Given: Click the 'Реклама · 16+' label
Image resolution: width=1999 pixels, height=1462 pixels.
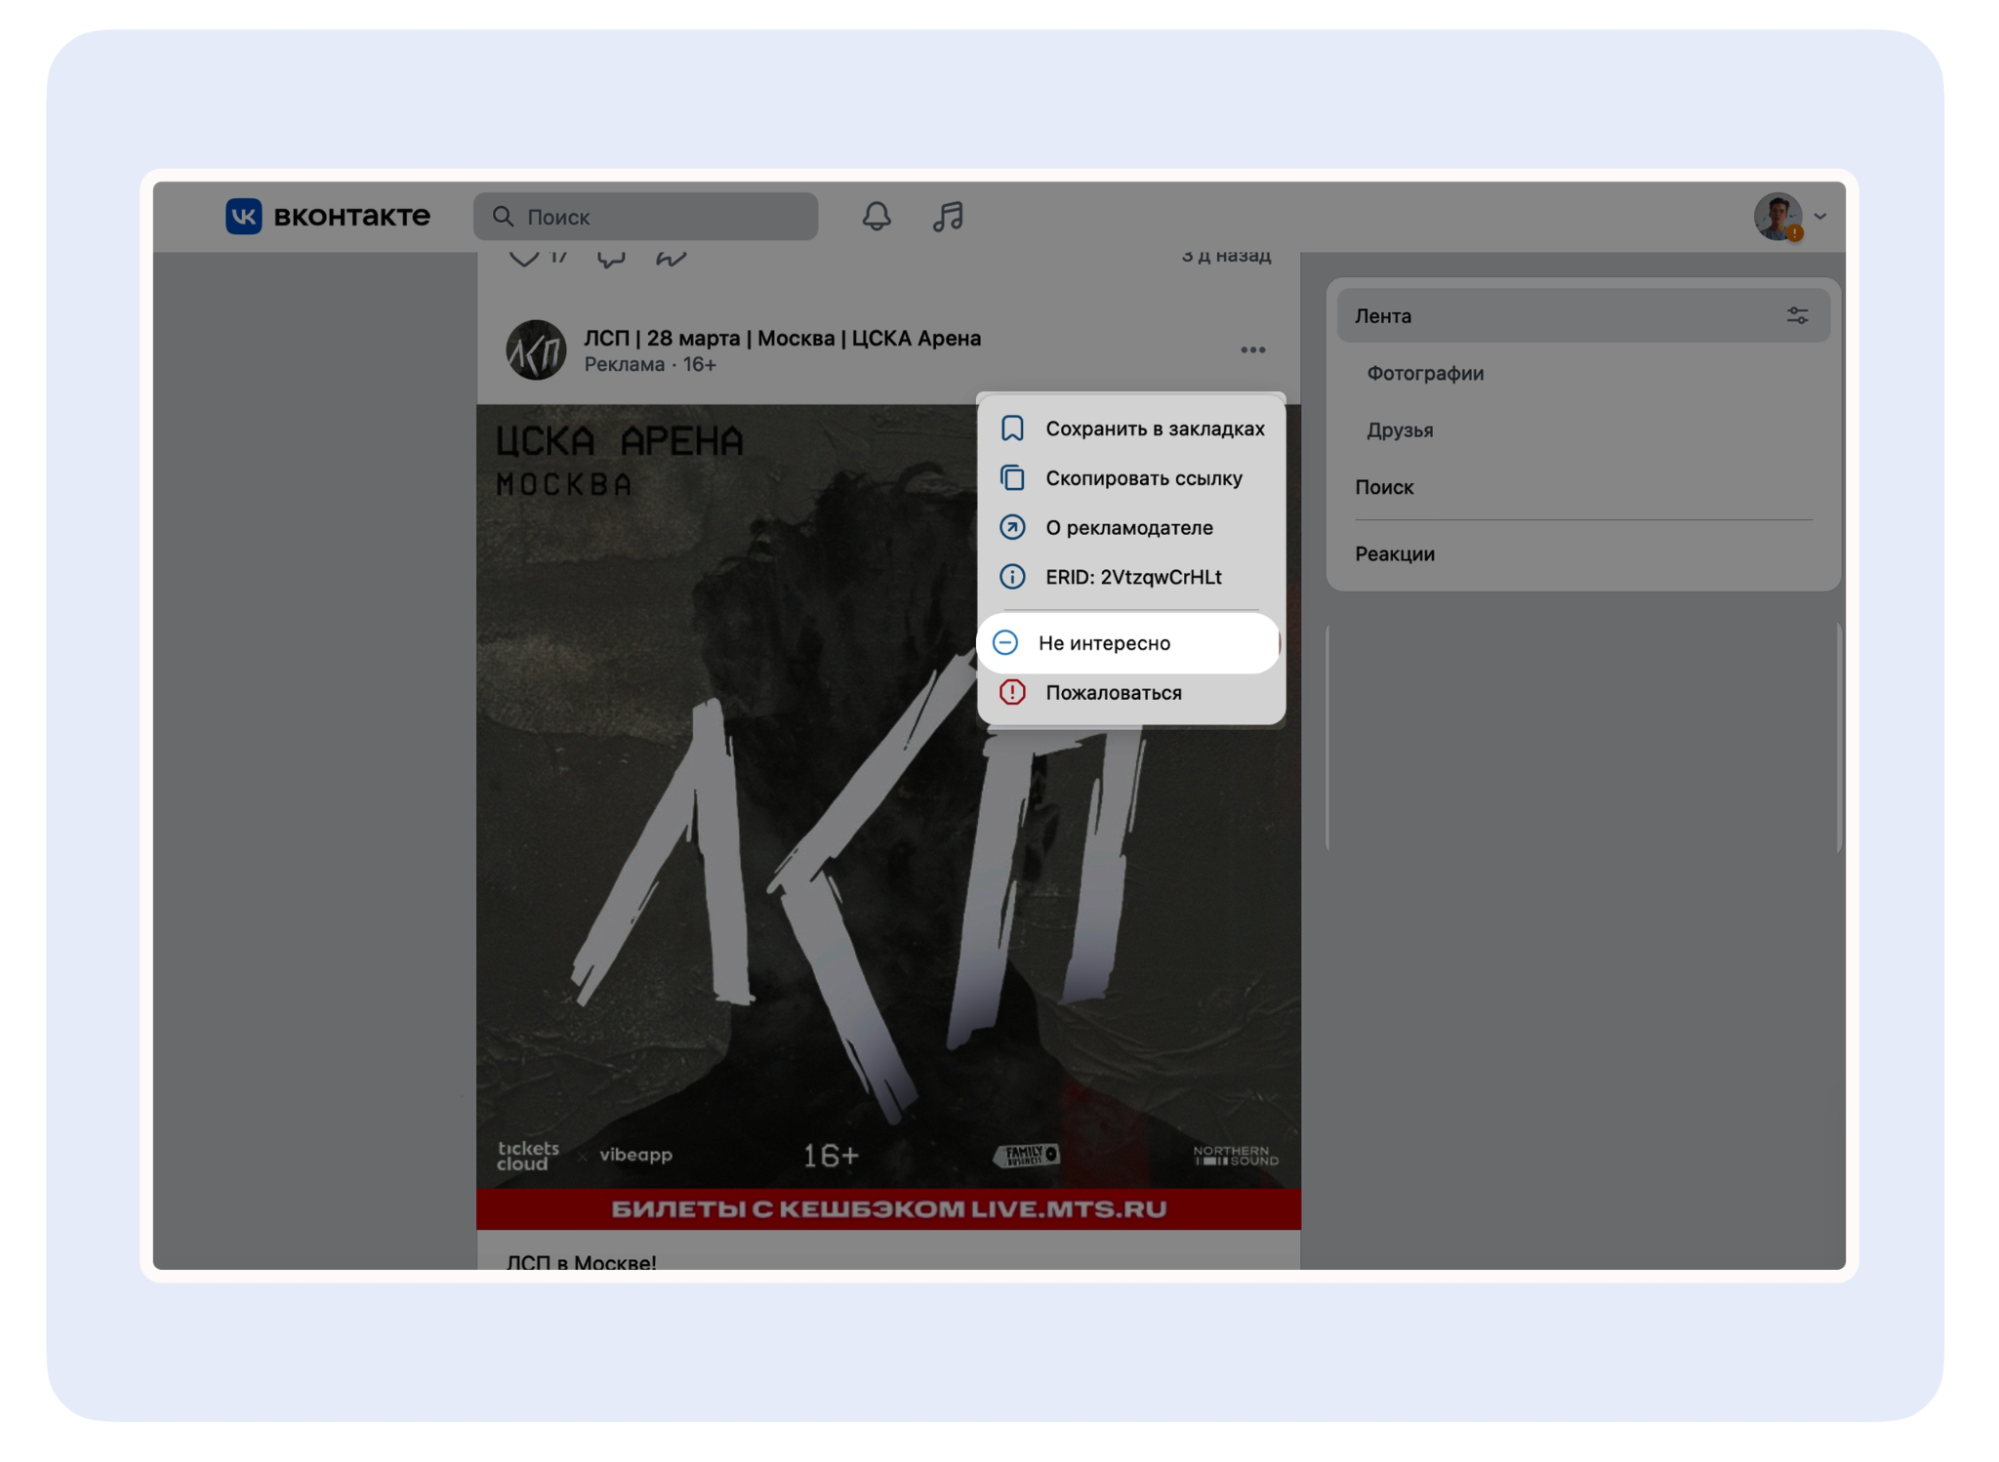Looking at the screenshot, I should click(650, 365).
